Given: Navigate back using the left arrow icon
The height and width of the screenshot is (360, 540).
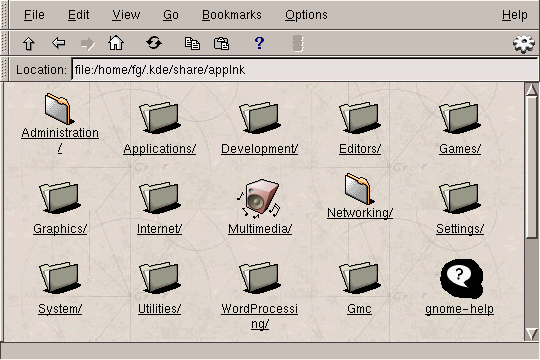Looking at the screenshot, I should pyautogui.click(x=59, y=43).
